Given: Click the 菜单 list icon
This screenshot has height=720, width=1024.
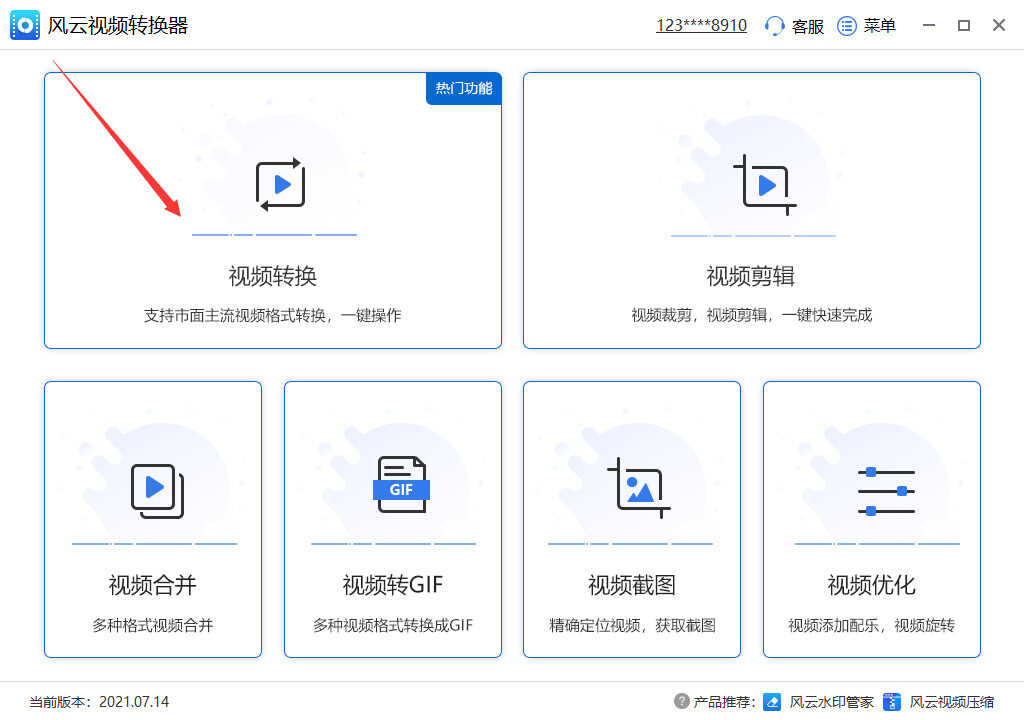Looking at the screenshot, I should click(846, 25).
